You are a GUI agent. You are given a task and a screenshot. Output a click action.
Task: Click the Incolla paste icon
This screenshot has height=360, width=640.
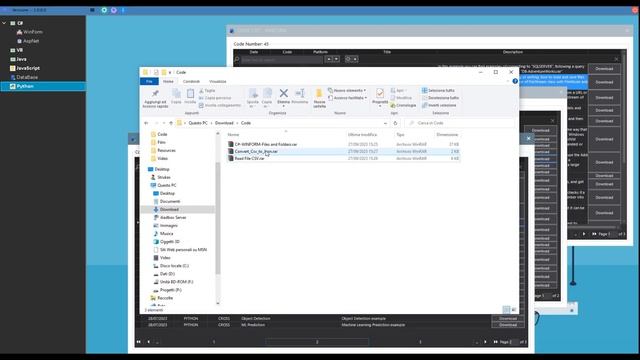(190, 96)
